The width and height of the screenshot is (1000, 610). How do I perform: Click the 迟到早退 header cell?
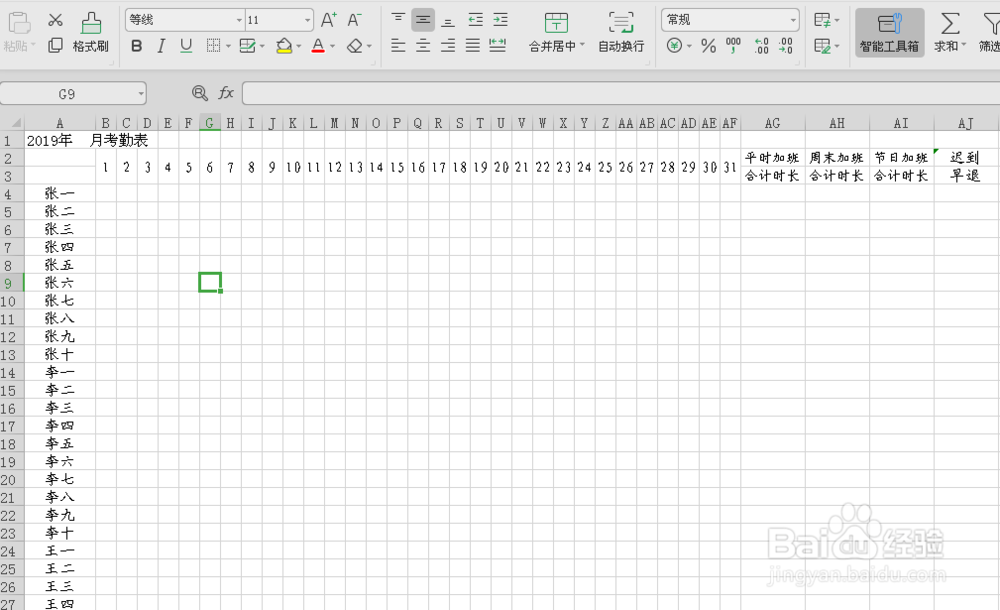[965, 167]
